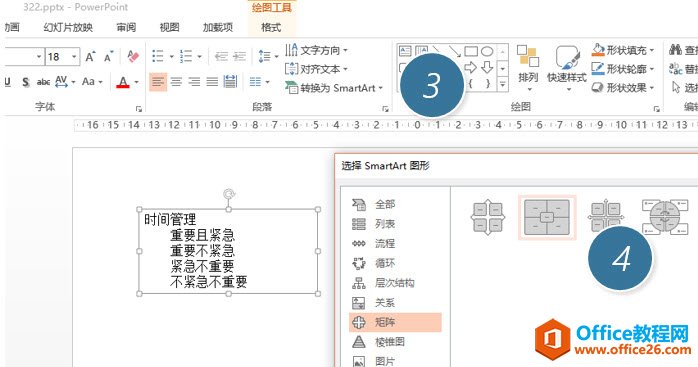
Task: Select 循环 category in SmartArt dialog
Action: click(395, 263)
